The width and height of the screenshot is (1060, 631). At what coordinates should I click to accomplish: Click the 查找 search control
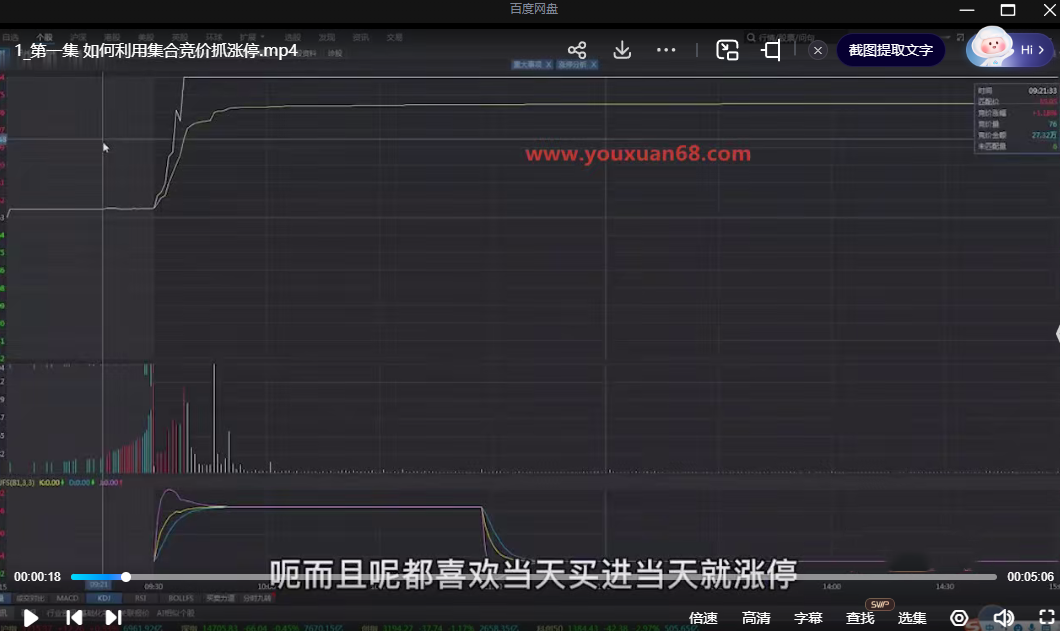pyautogui.click(x=860, y=618)
